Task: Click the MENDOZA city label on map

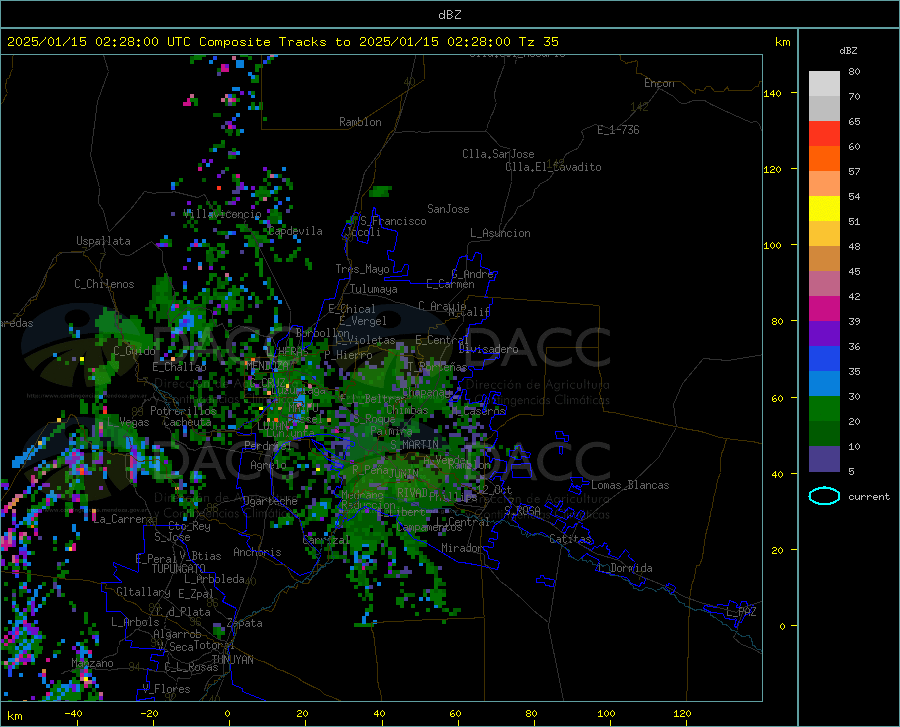Action: pyautogui.click(x=267, y=365)
